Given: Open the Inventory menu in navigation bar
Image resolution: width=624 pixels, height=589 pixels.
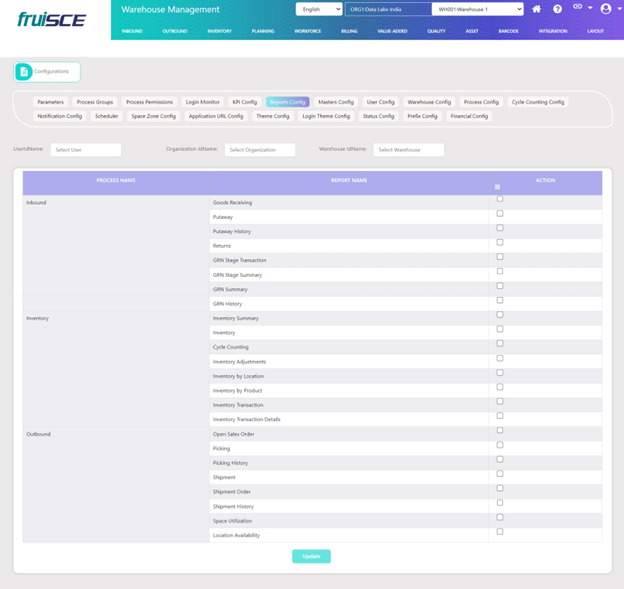Looking at the screenshot, I should tap(219, 31).
